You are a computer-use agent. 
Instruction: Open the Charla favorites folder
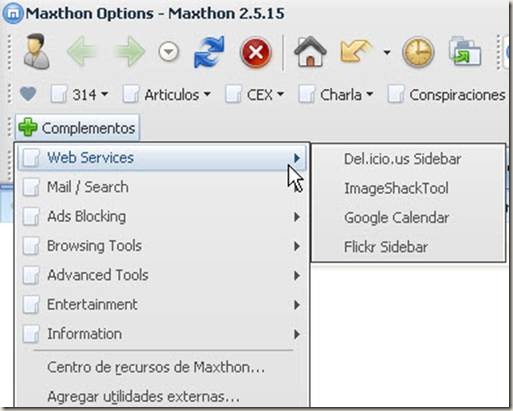pyautogui.click(x=335, y=95)
